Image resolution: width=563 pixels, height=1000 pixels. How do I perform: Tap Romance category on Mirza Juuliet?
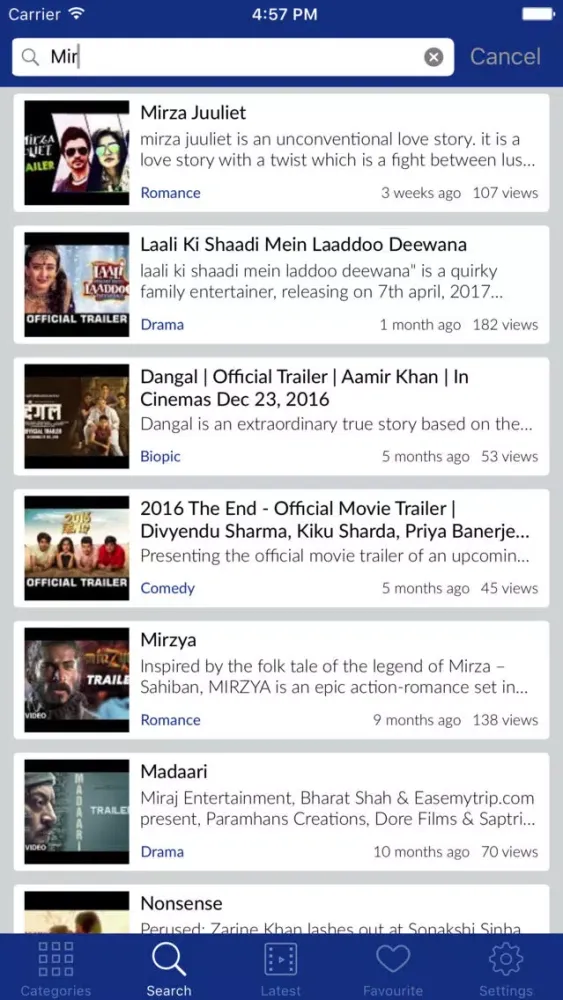pos(170,193)
